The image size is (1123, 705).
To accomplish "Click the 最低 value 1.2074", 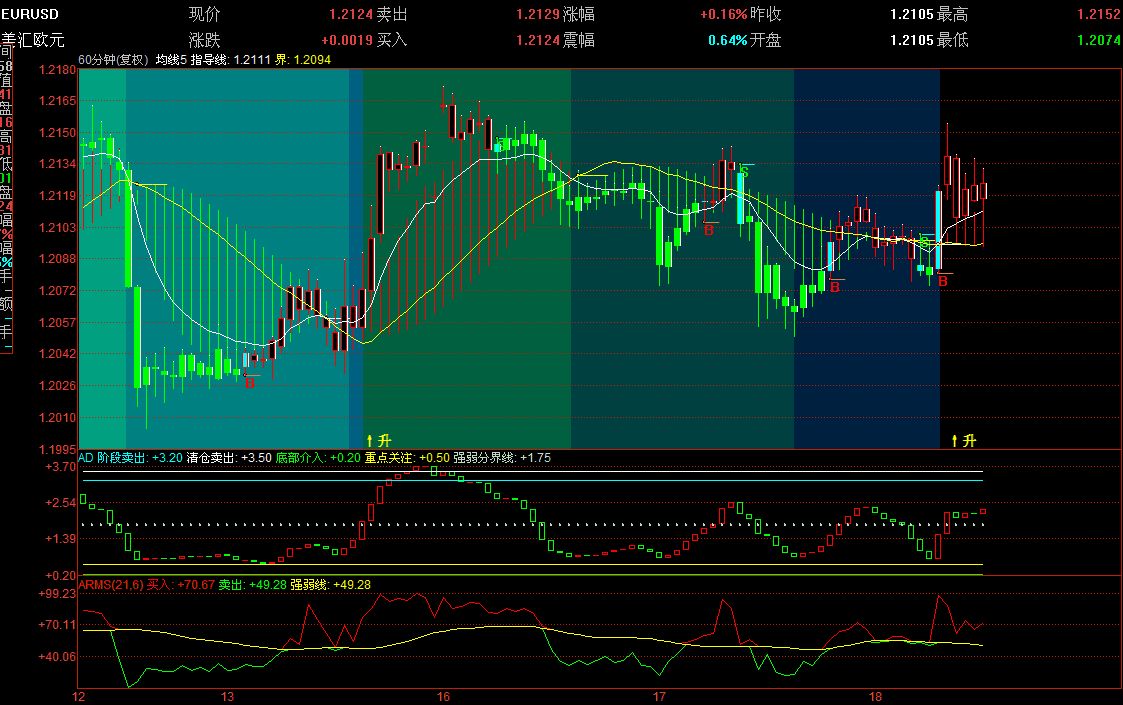I will [x=1099, y=40].
